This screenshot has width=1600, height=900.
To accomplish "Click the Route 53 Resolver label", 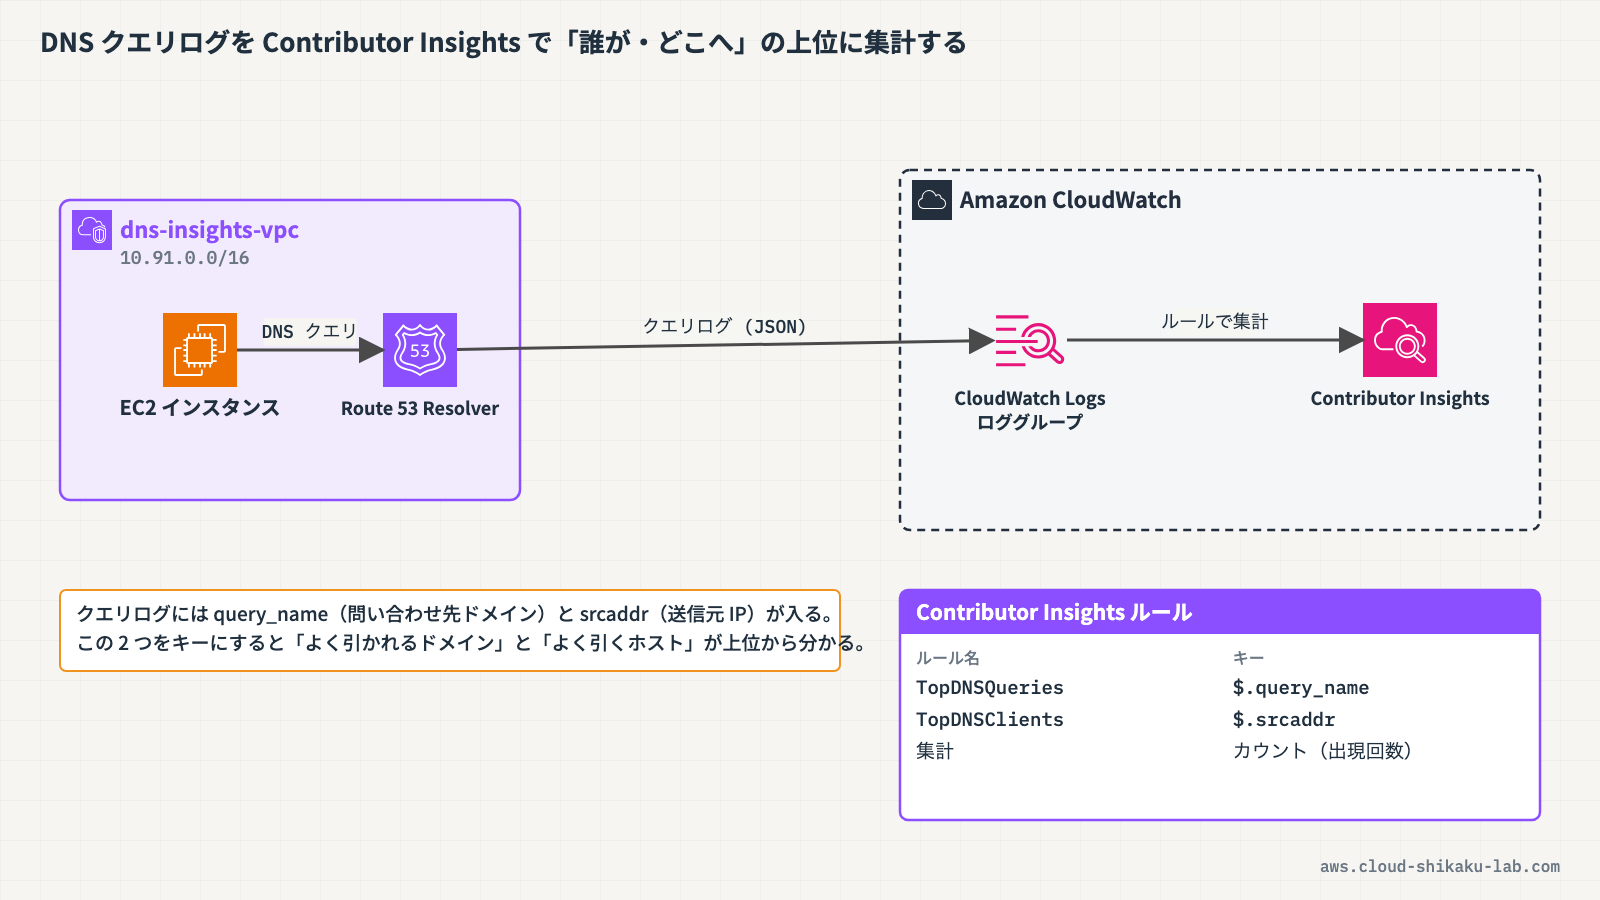I will point(420,408).
